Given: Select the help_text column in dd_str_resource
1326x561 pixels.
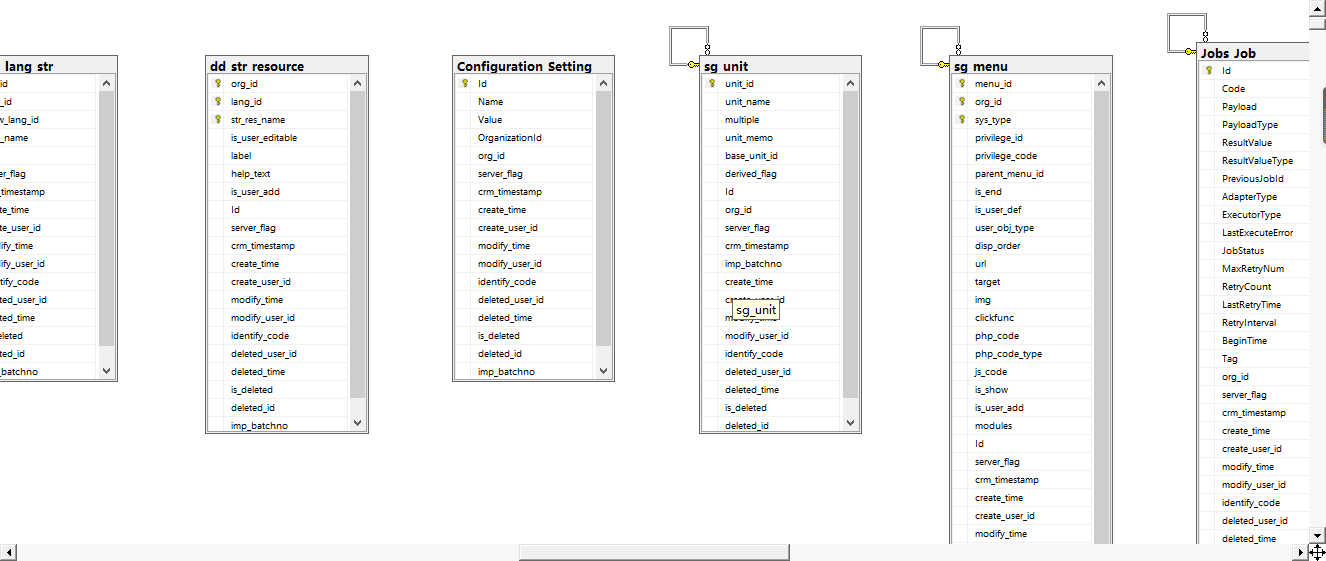Looking at the screenshot, I should pyautogui.click(x=279, y=174).
